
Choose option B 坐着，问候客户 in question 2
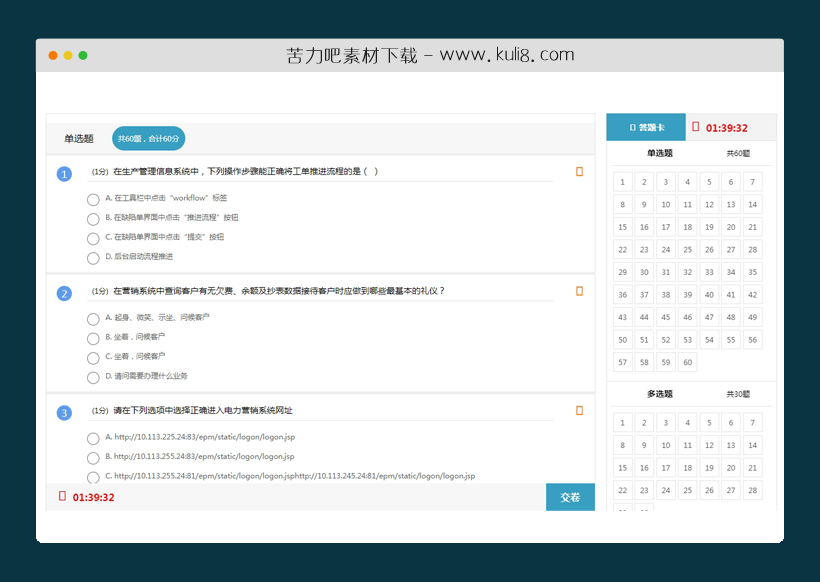click(93, 338)
